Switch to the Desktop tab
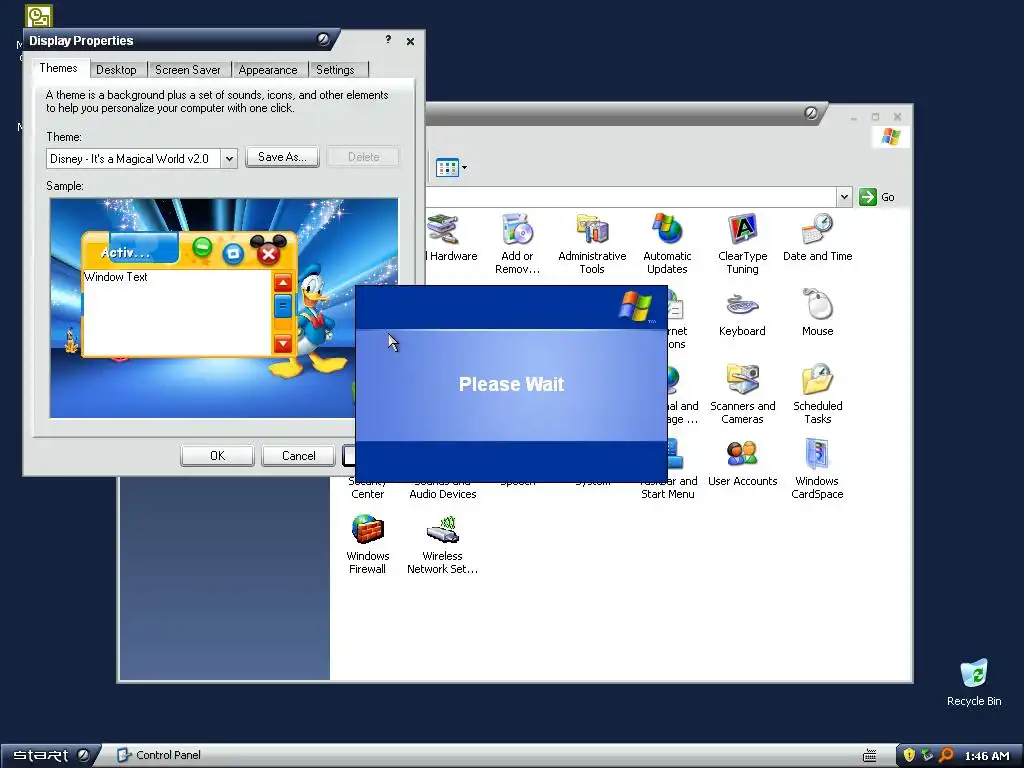 click(116, 70)
